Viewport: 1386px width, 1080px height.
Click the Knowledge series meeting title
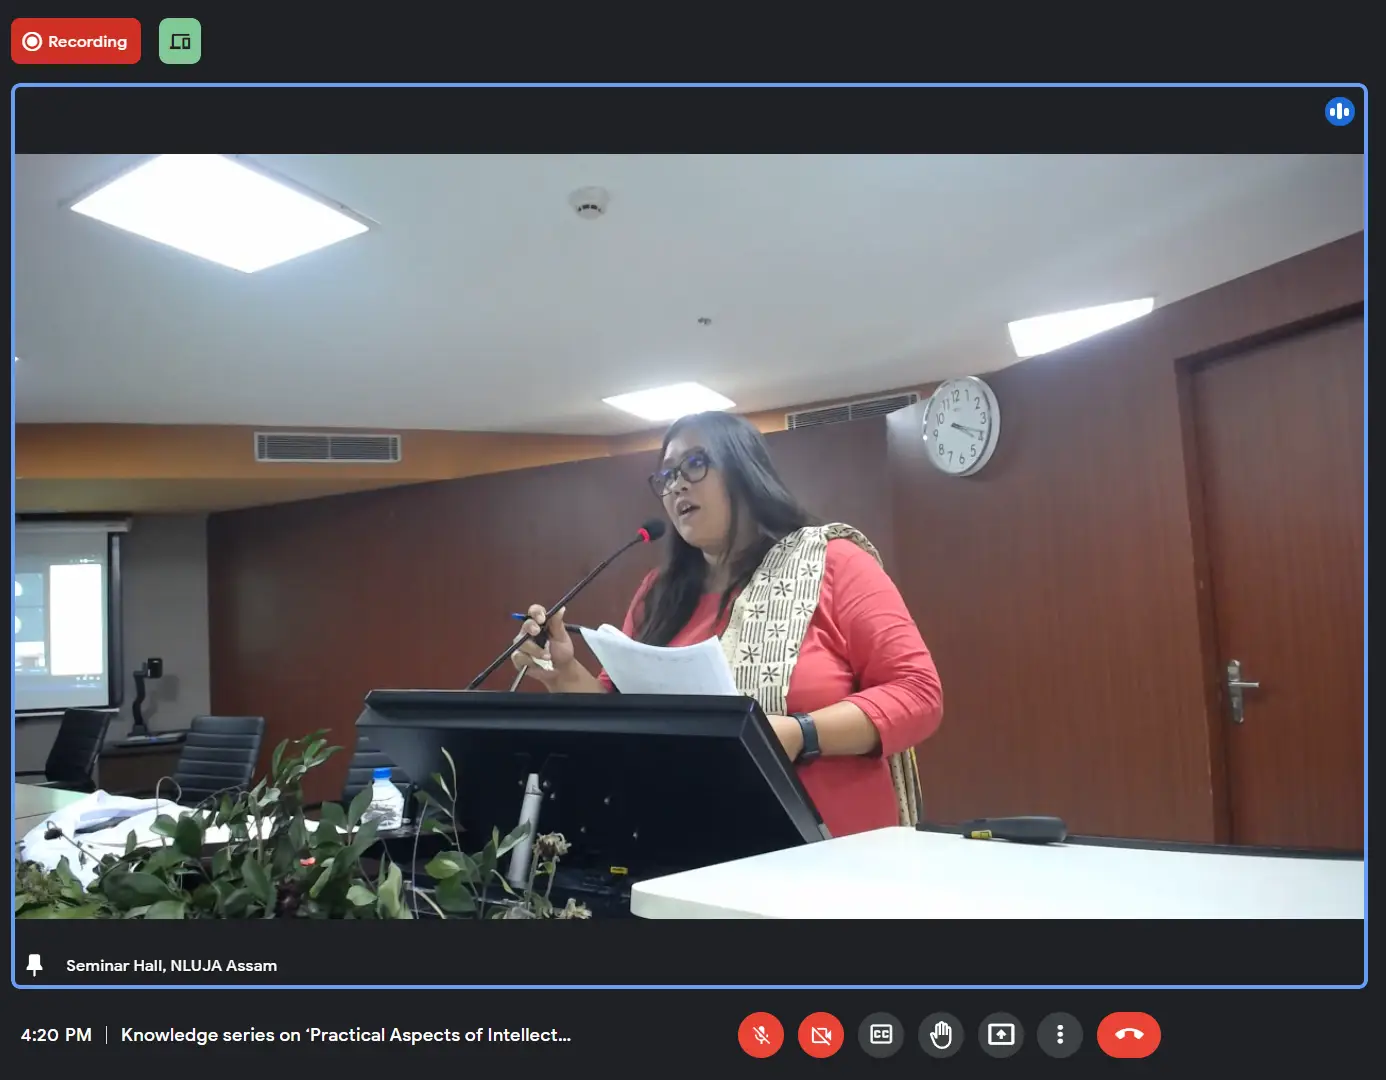coord(346,1035)
